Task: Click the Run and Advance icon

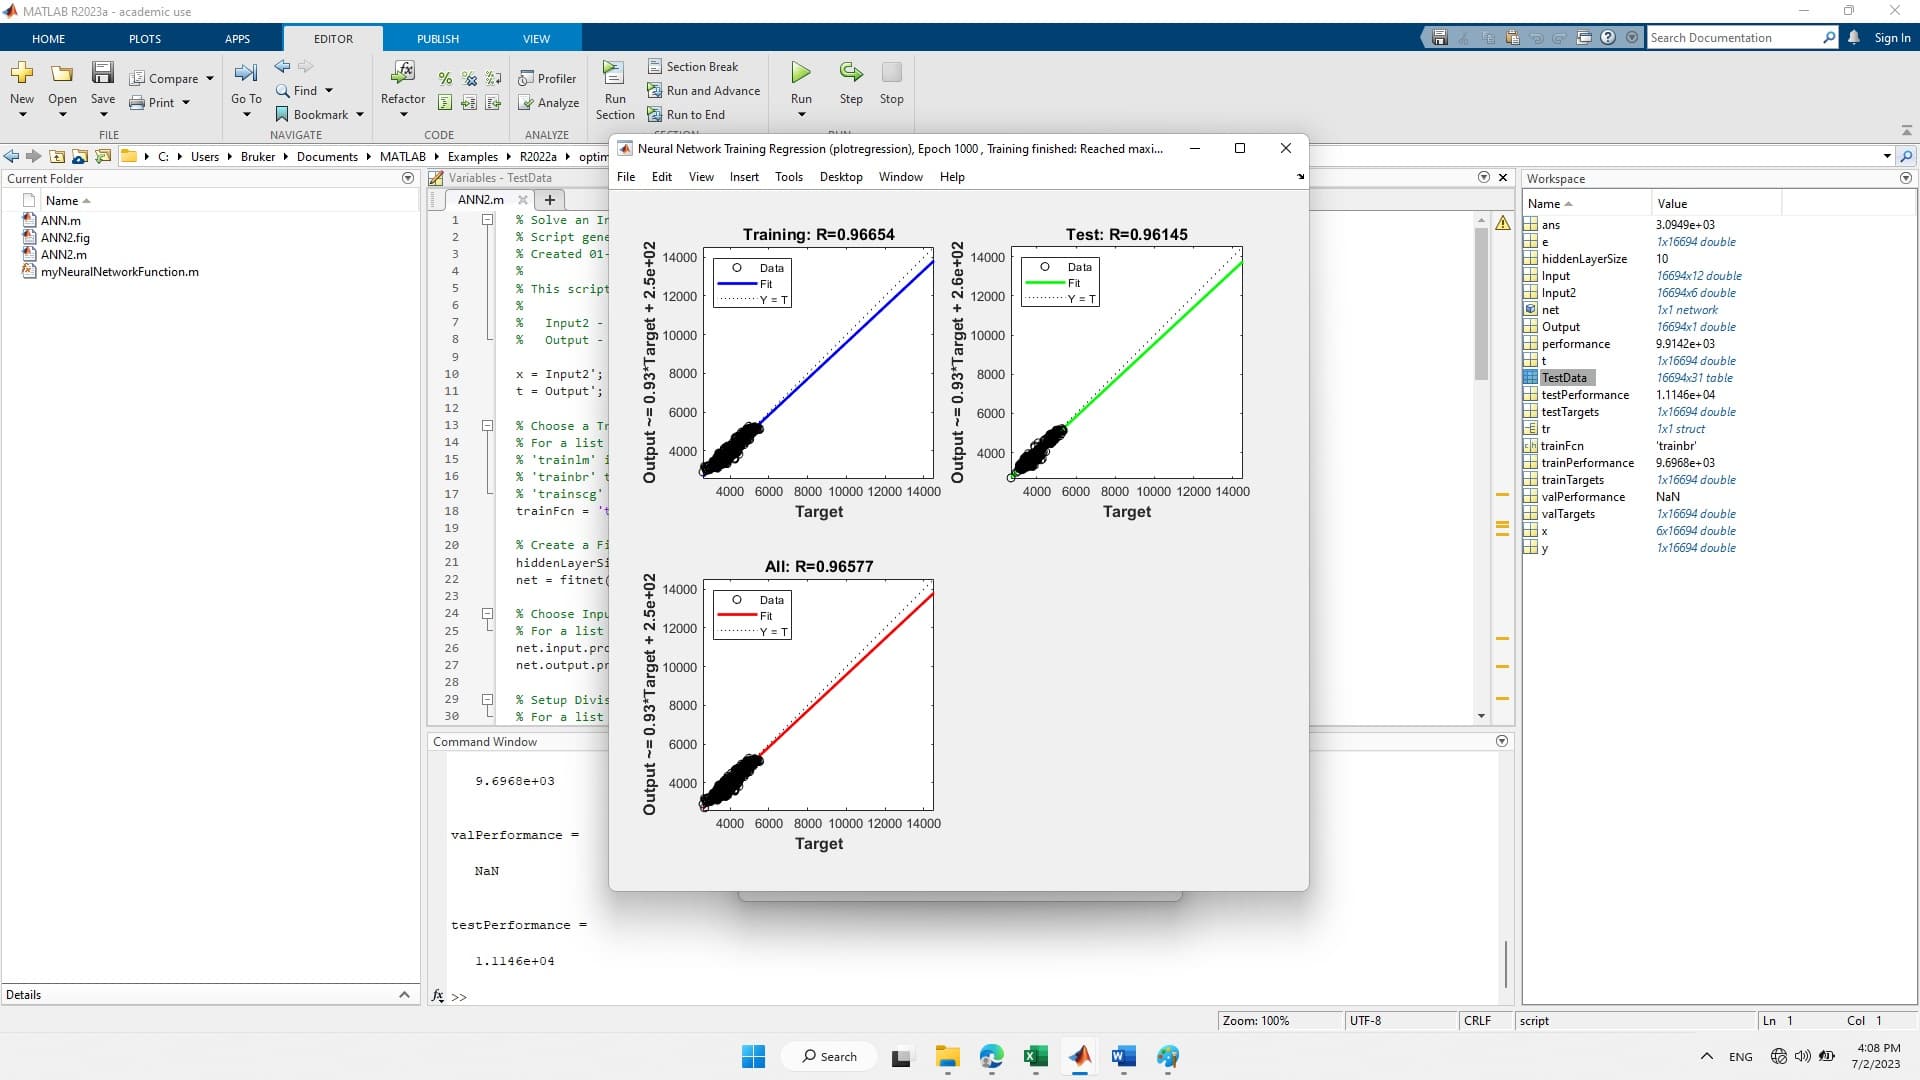Action: tap(655, 90)
